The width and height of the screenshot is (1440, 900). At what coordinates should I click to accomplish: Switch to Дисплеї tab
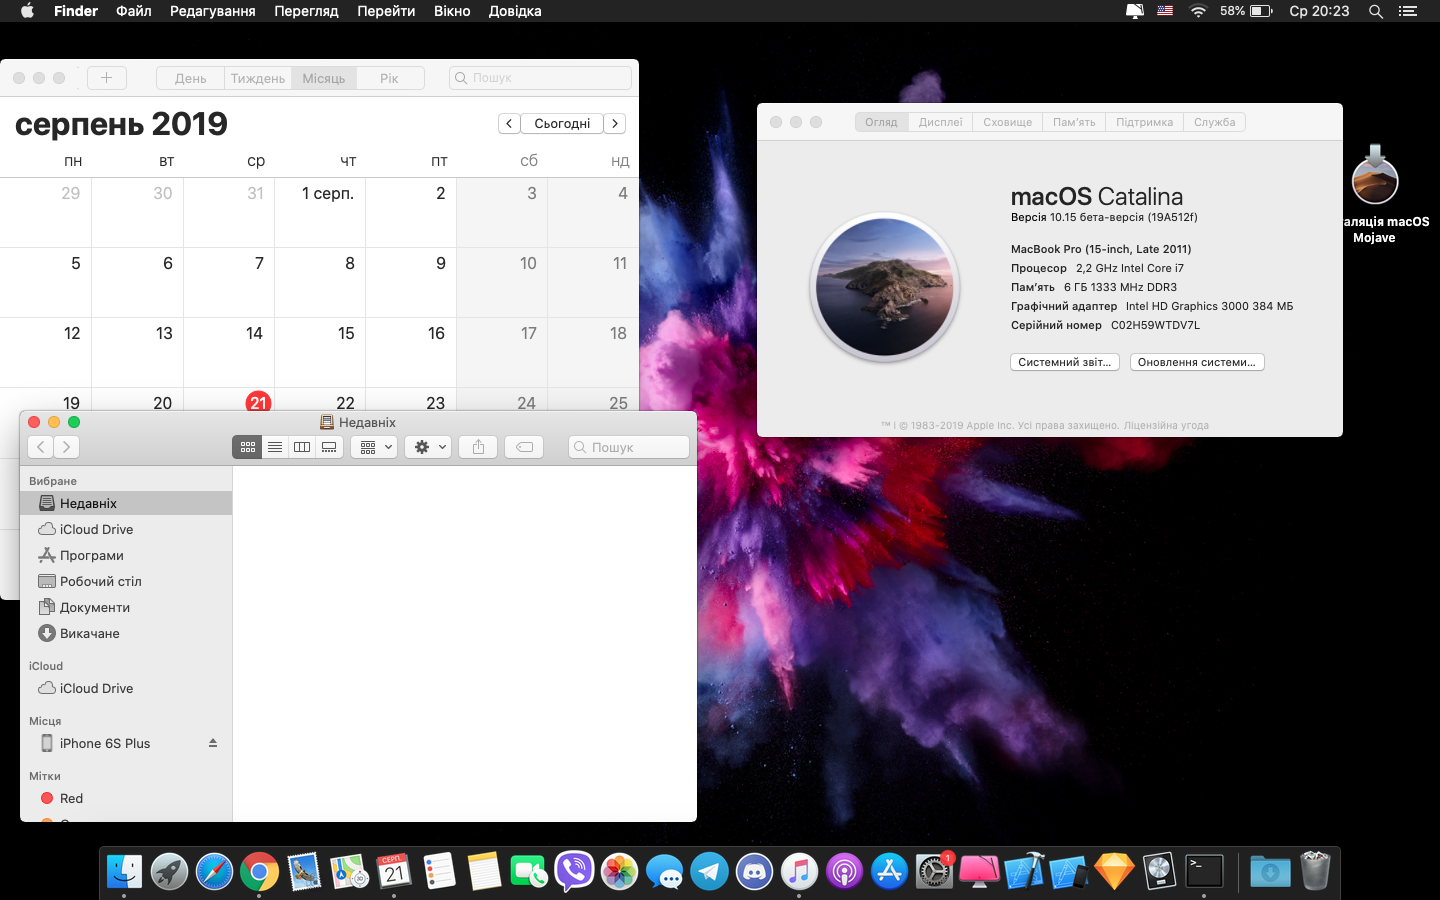tap(940, 122)
